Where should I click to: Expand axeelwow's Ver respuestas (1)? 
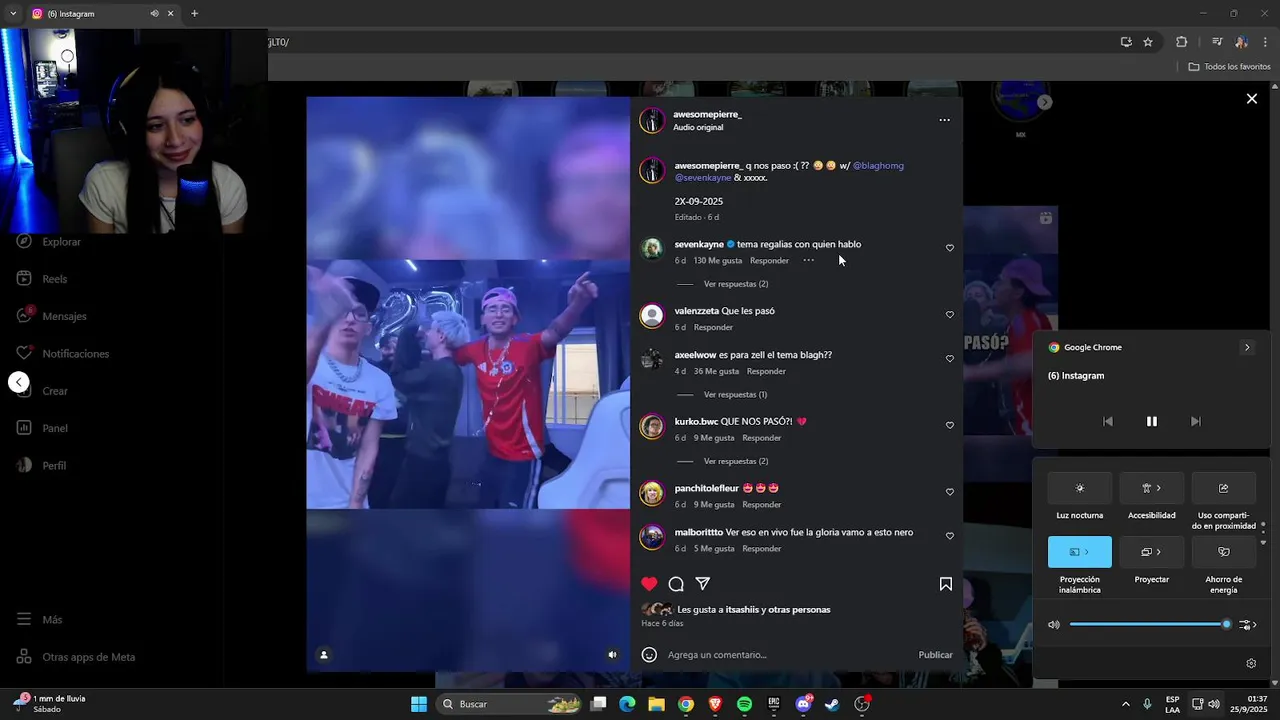coord(735,395)
